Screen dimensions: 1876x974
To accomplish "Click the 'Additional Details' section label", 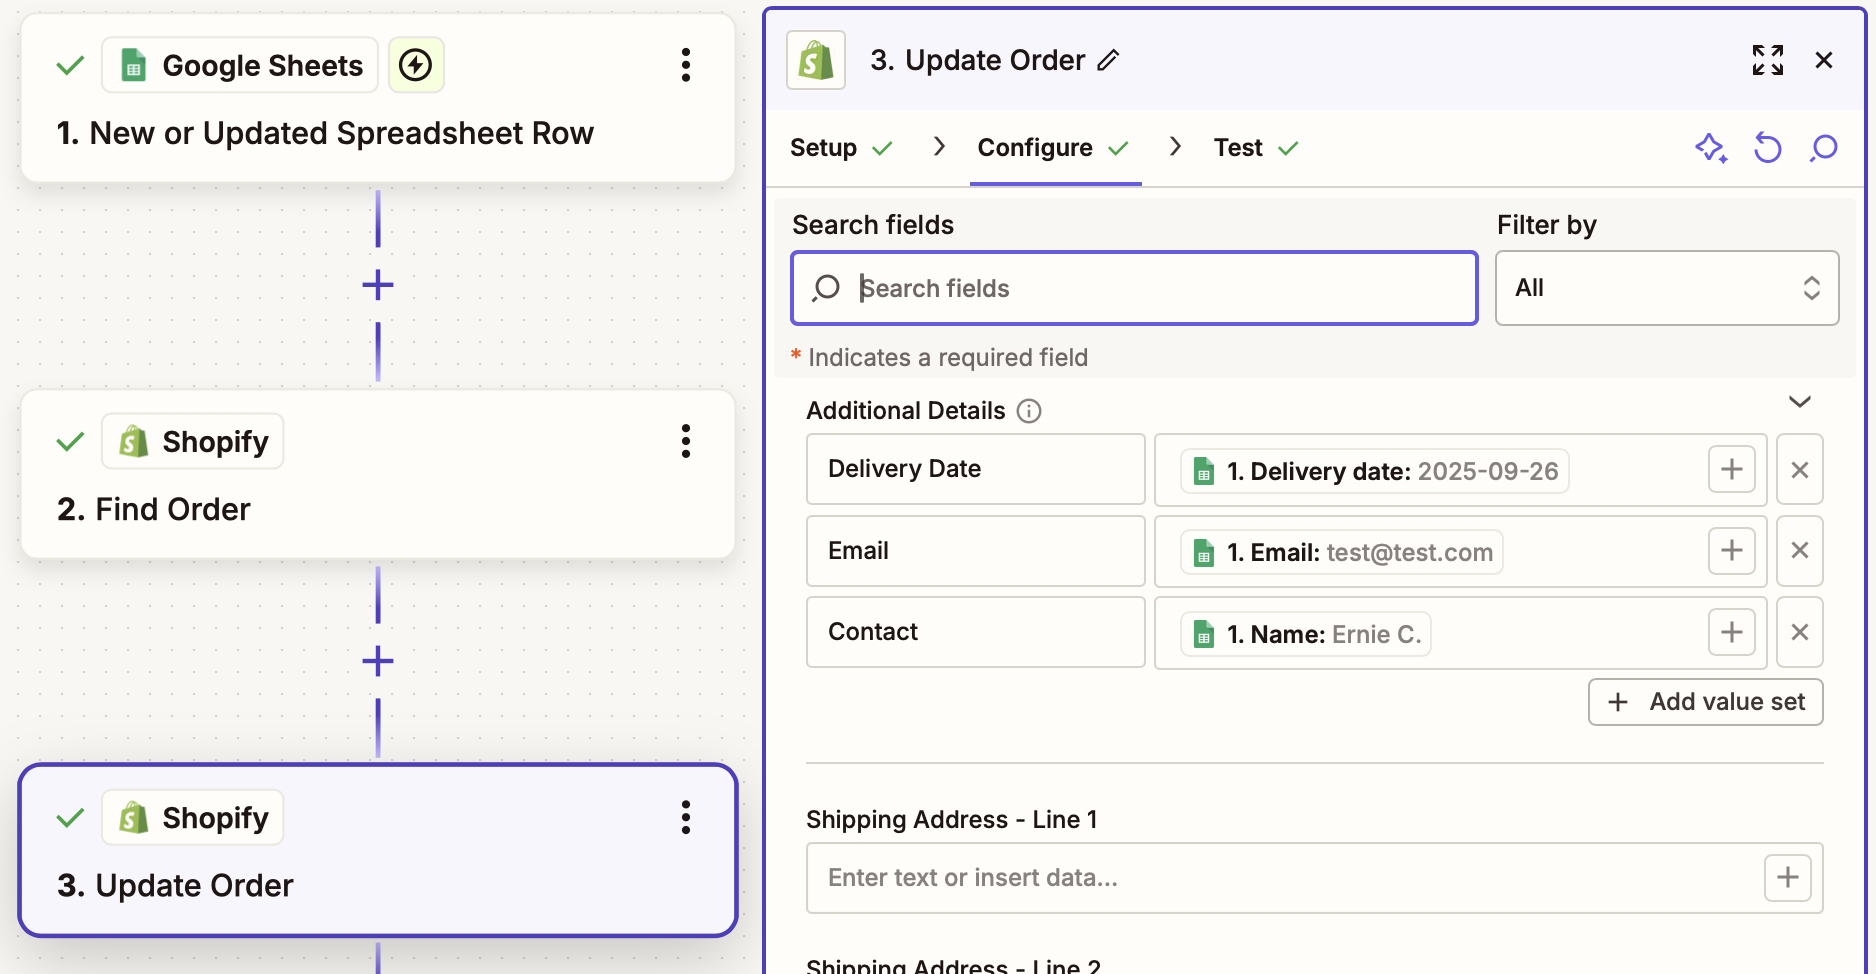I will (906, 411).
